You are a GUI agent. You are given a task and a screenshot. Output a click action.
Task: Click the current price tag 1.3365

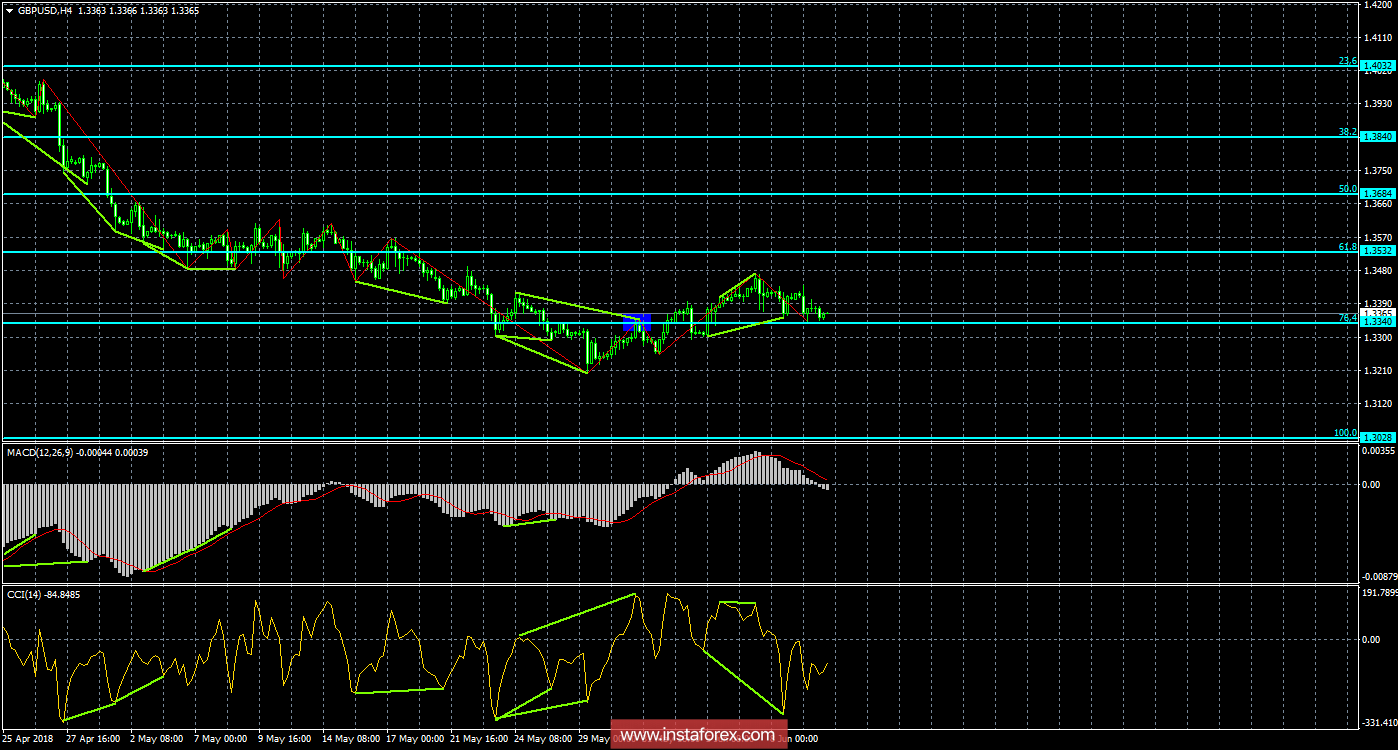(1378, 313)
